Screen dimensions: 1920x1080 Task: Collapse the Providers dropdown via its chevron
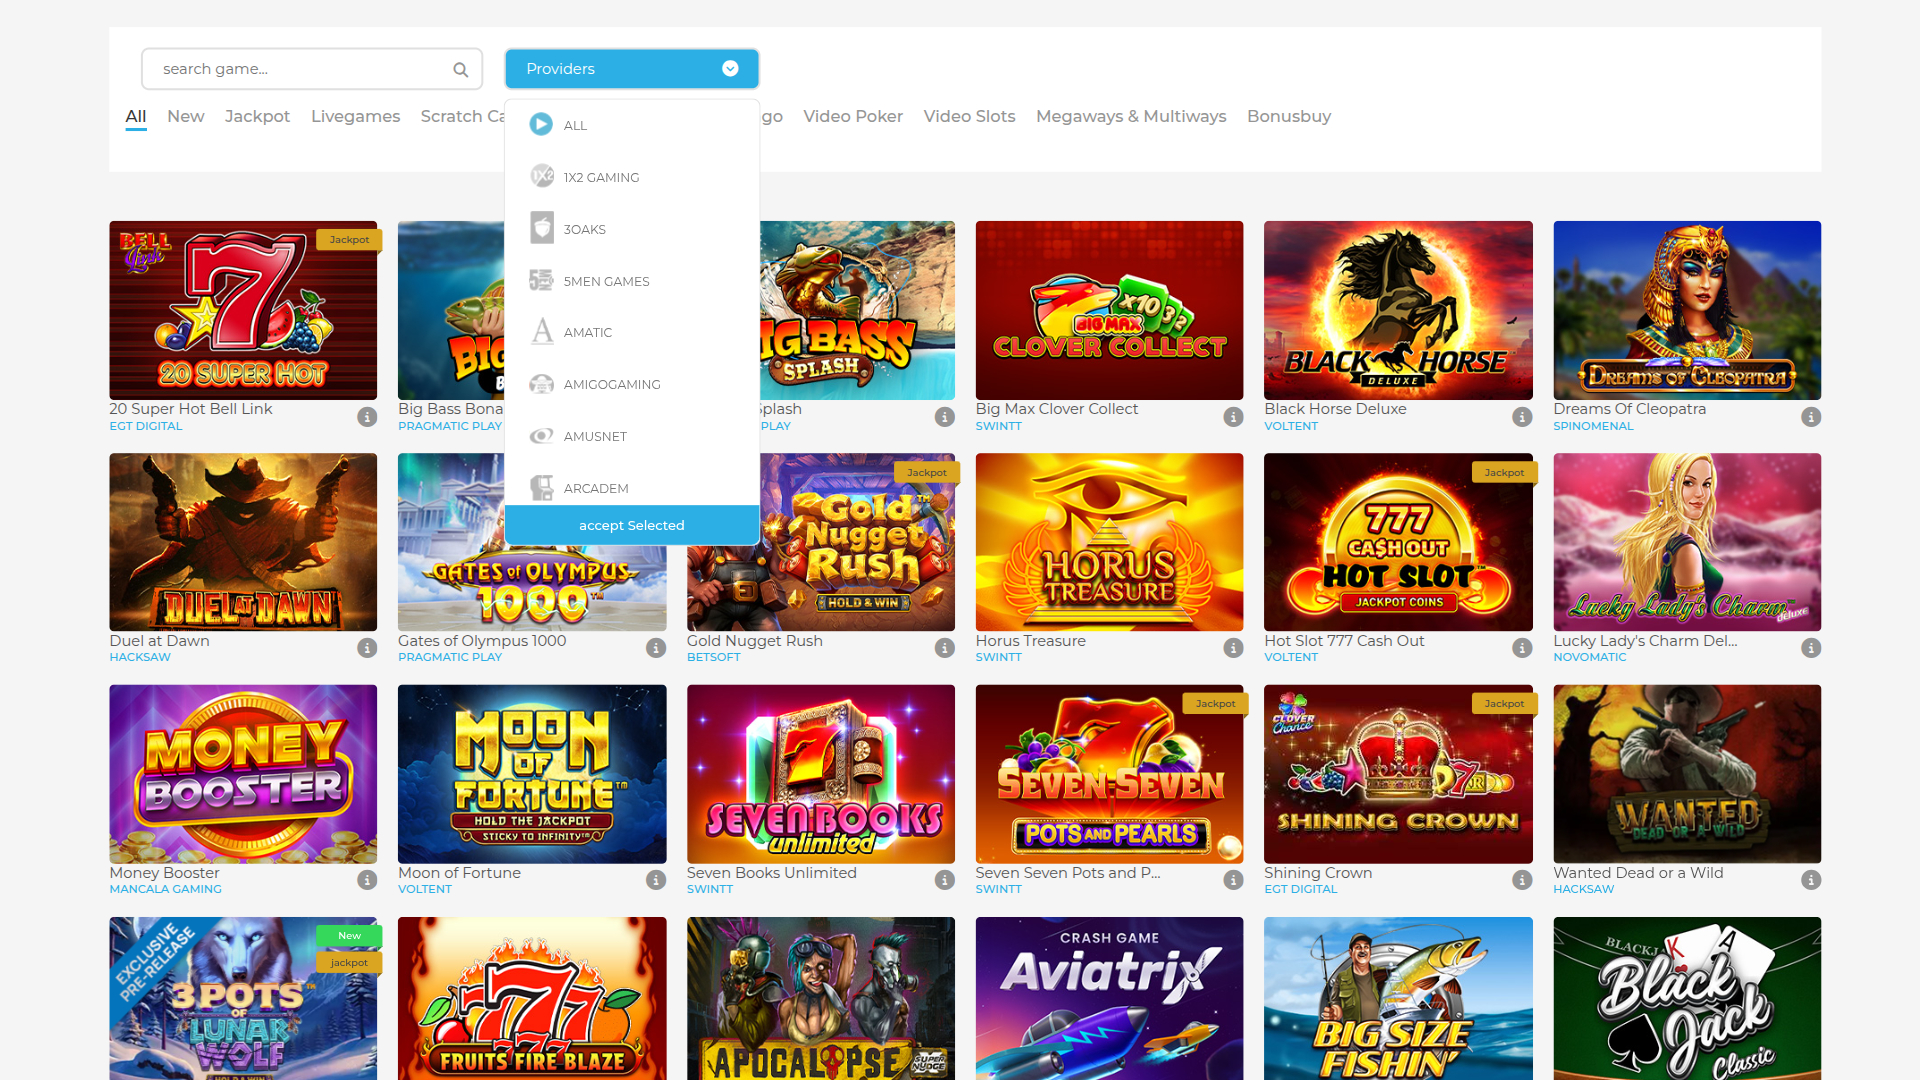729,68
